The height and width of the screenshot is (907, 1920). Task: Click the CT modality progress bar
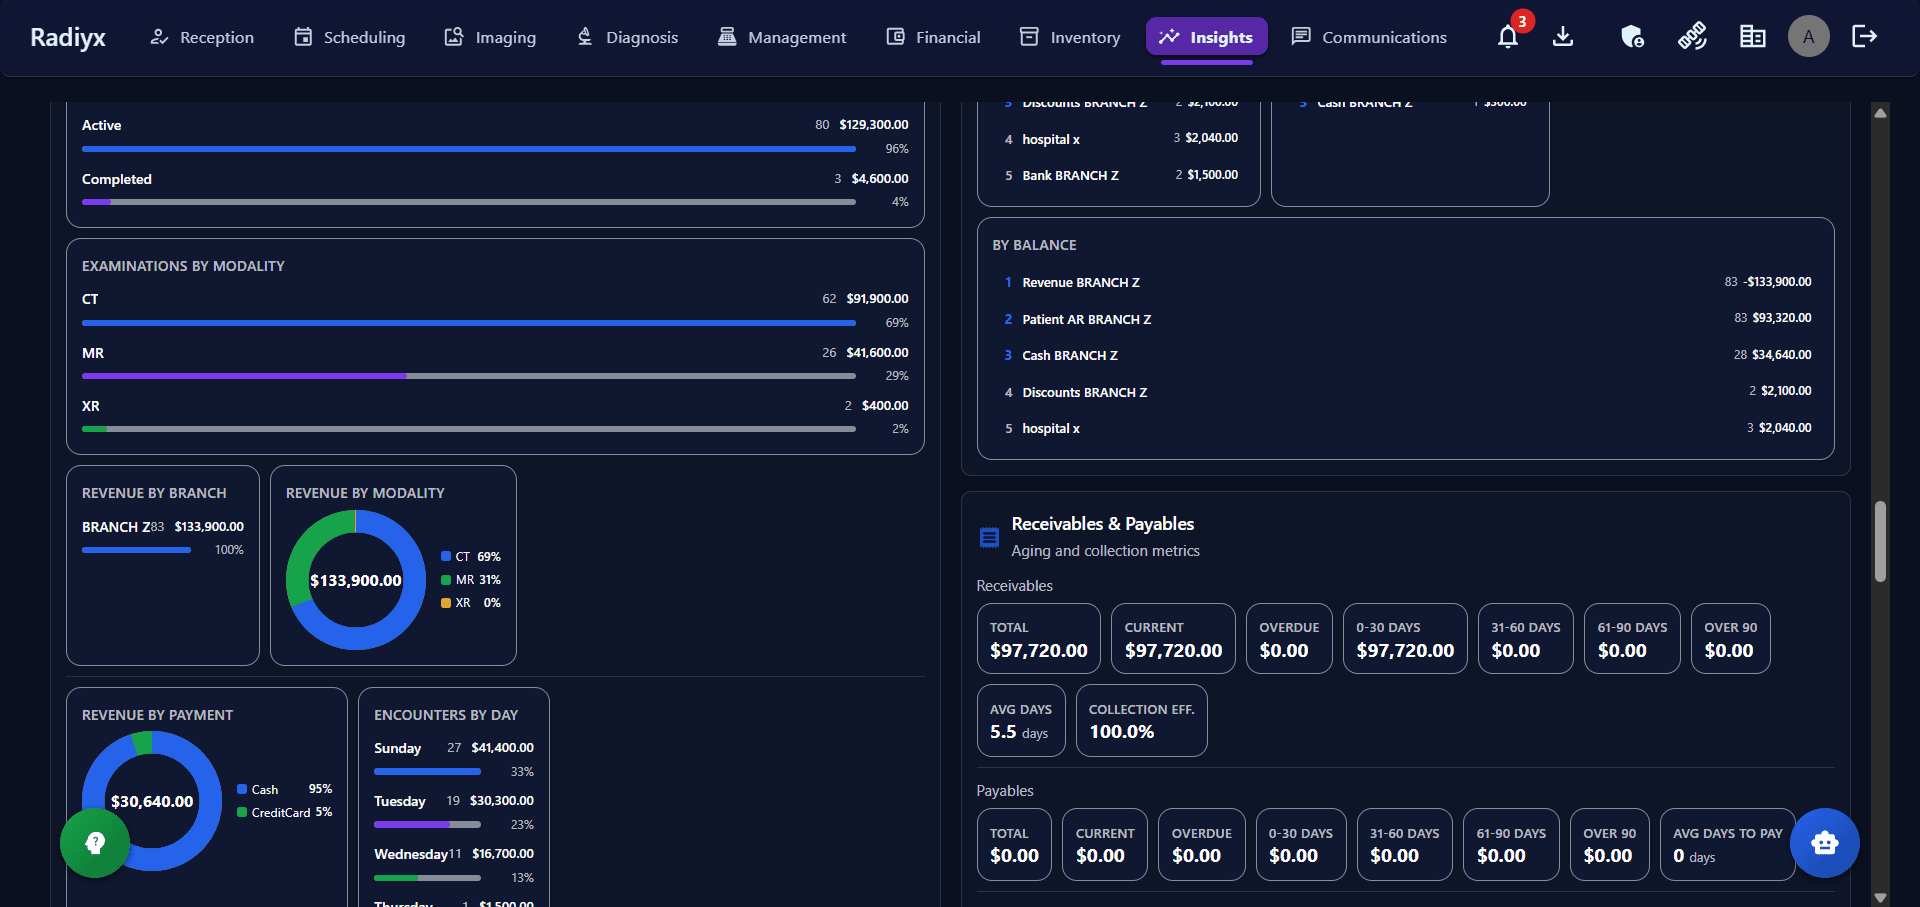tap(469, 323)
